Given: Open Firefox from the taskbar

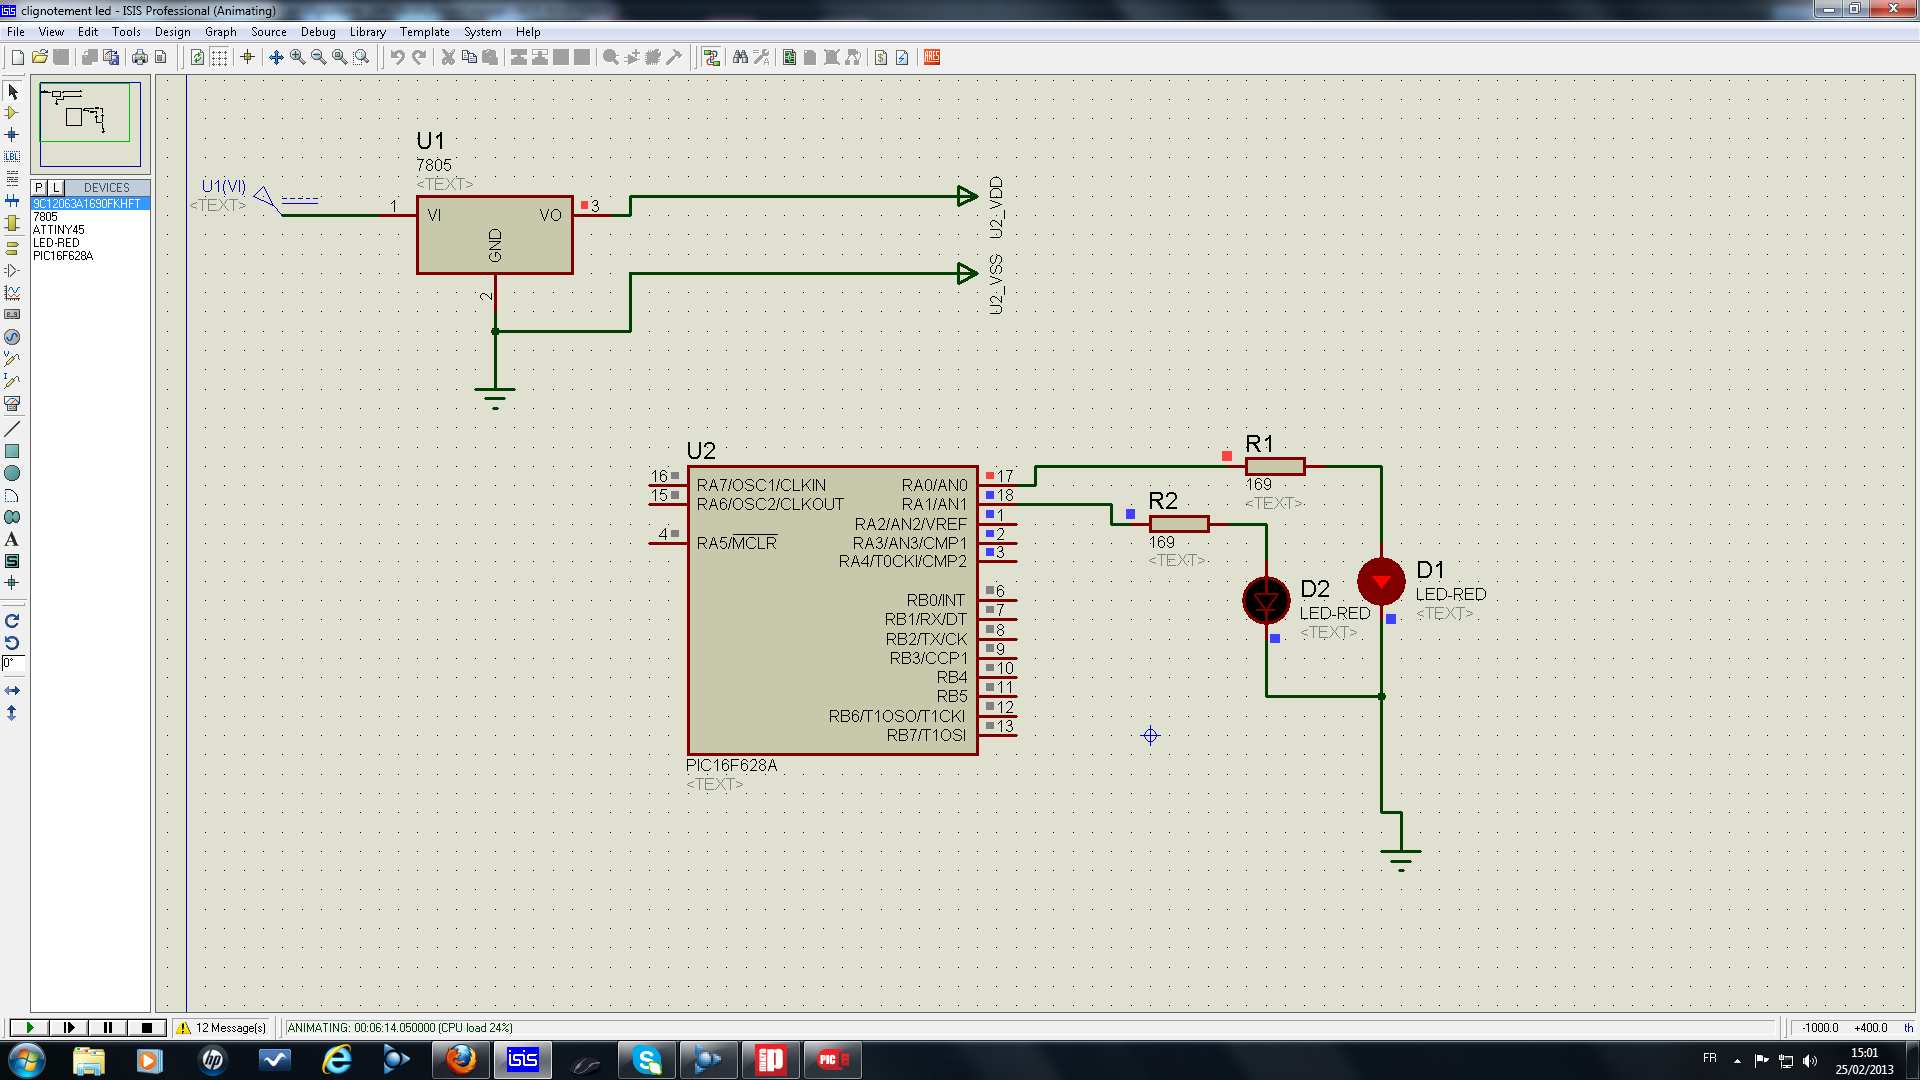Looking at the screenshot, I should pyautogui.click(x=461, y=1059).
